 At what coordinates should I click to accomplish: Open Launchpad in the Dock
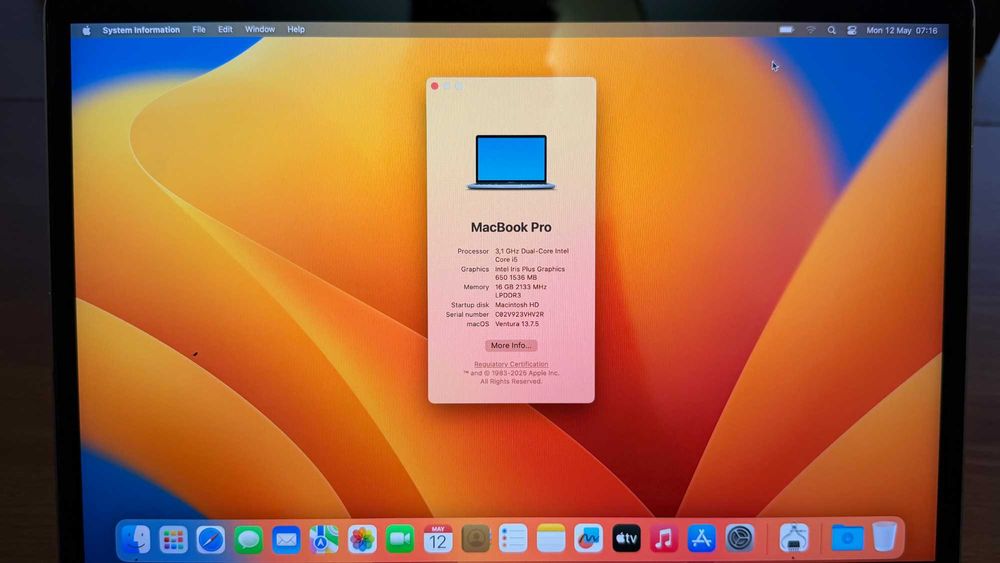pyautogui.click(x=173, y=539)
